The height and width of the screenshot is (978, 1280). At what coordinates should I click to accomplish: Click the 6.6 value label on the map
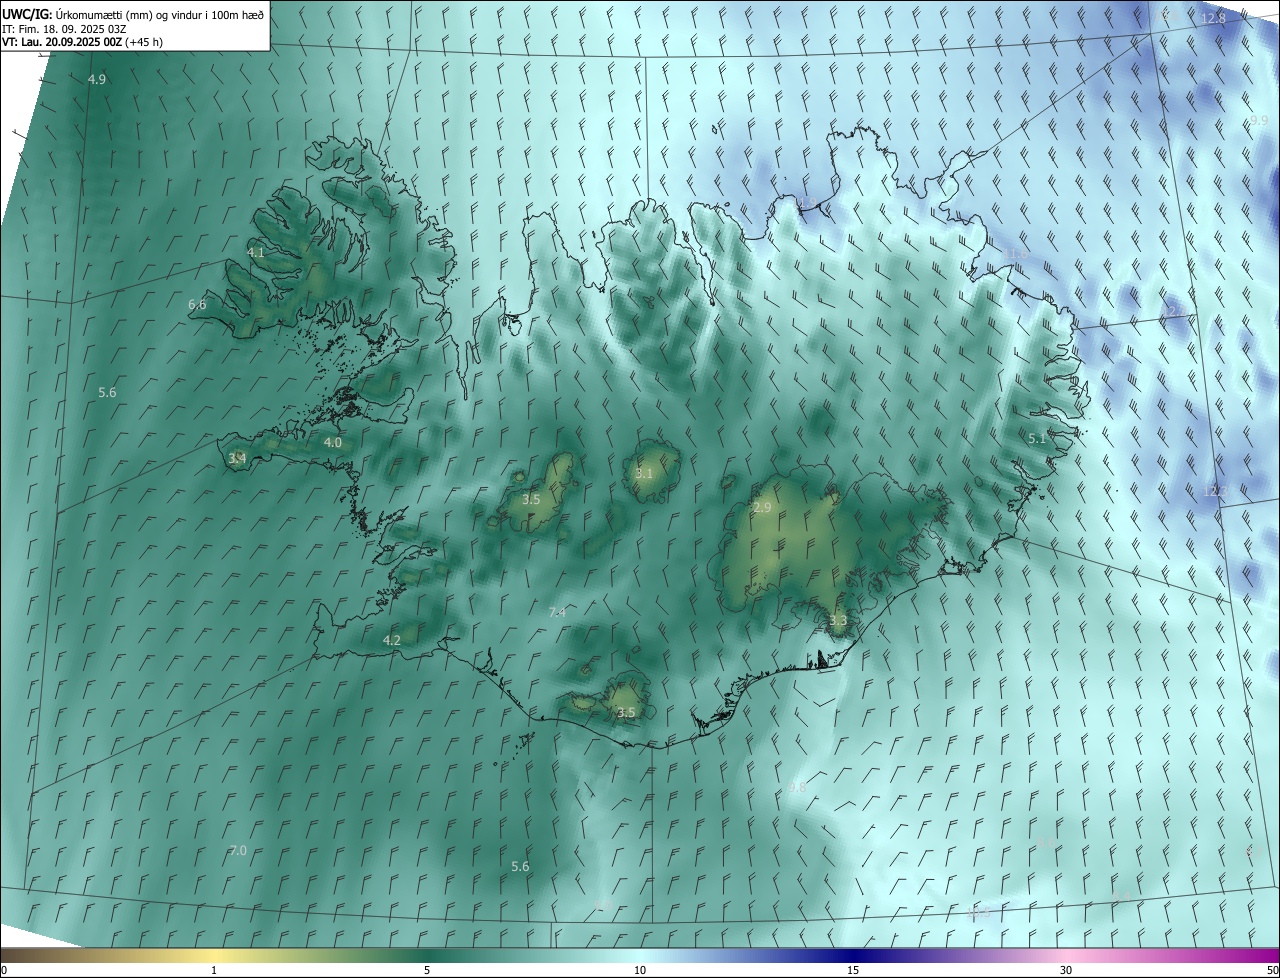point(197,304)
